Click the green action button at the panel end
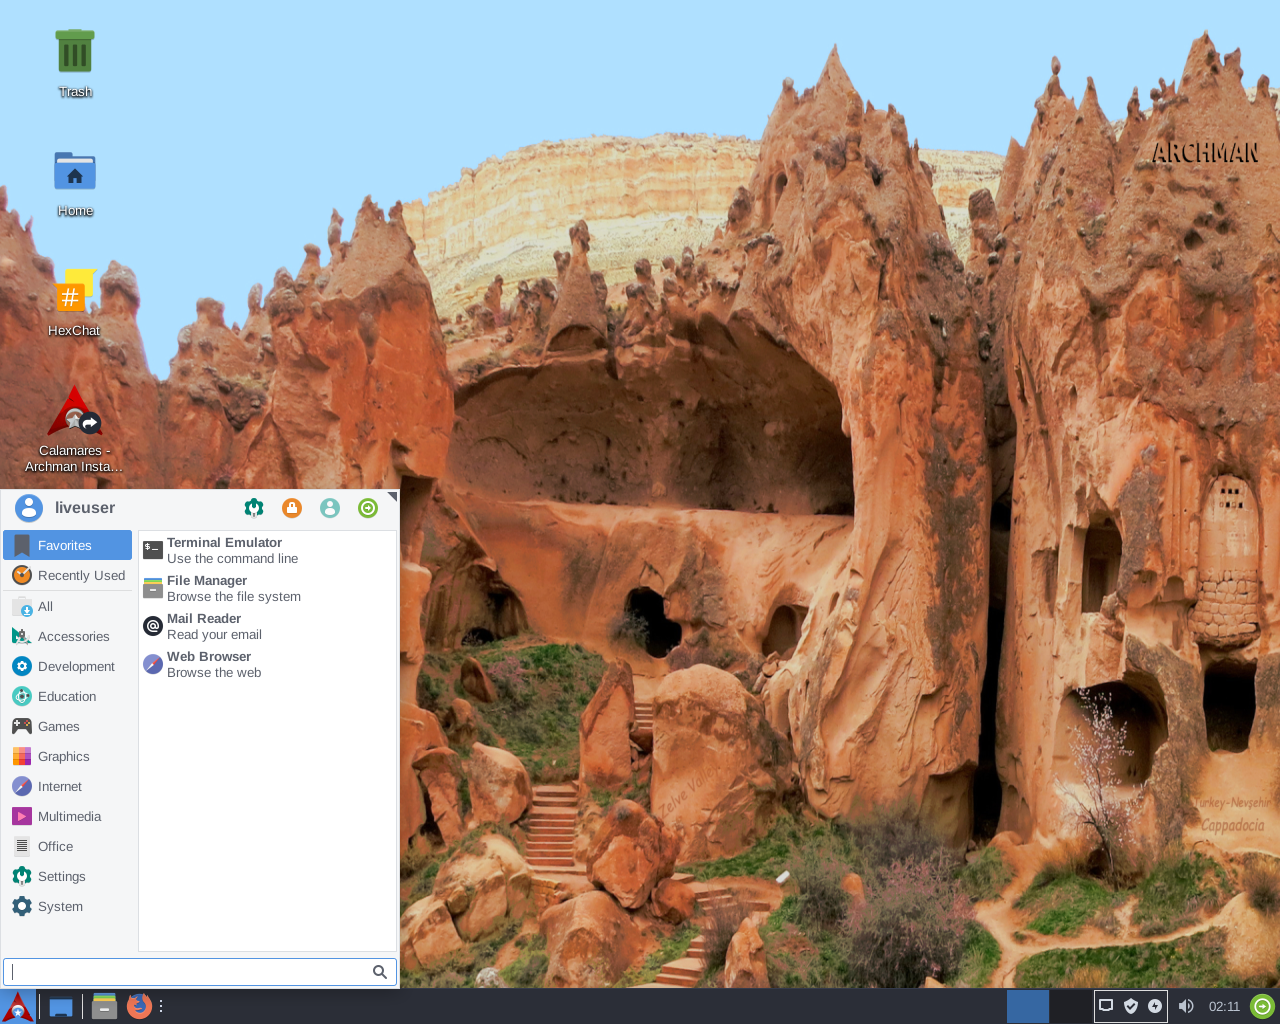 (1263, 1006)
